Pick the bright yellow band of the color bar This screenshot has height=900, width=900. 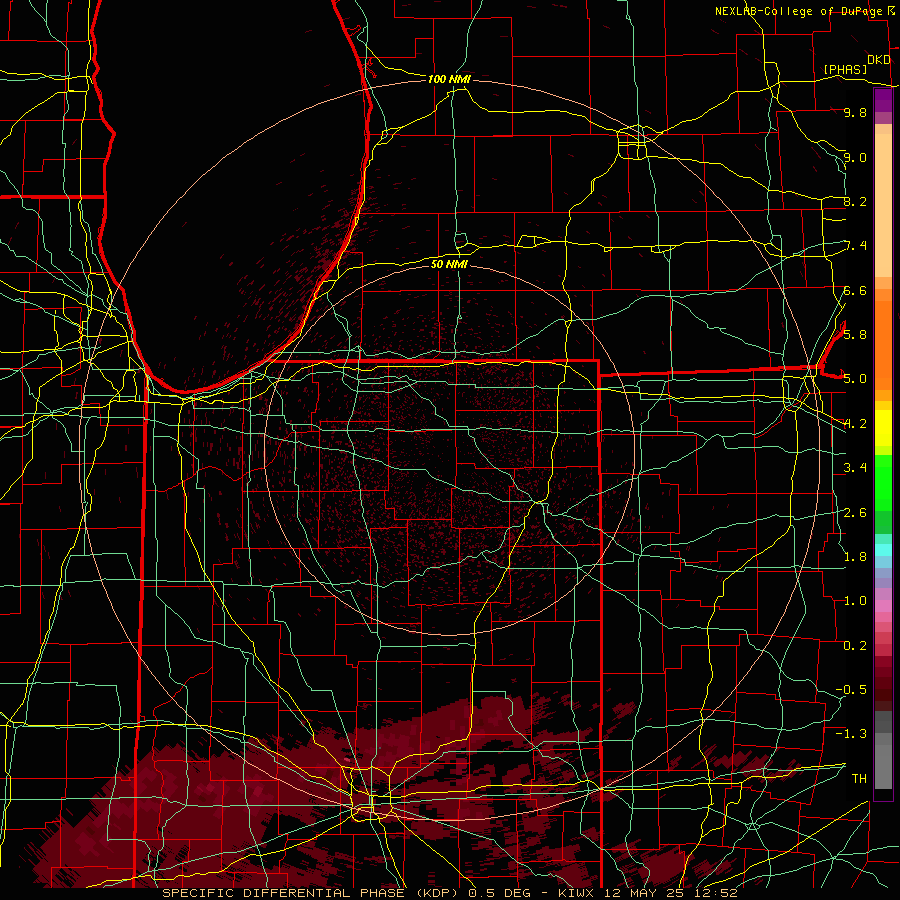coord(883,428)
